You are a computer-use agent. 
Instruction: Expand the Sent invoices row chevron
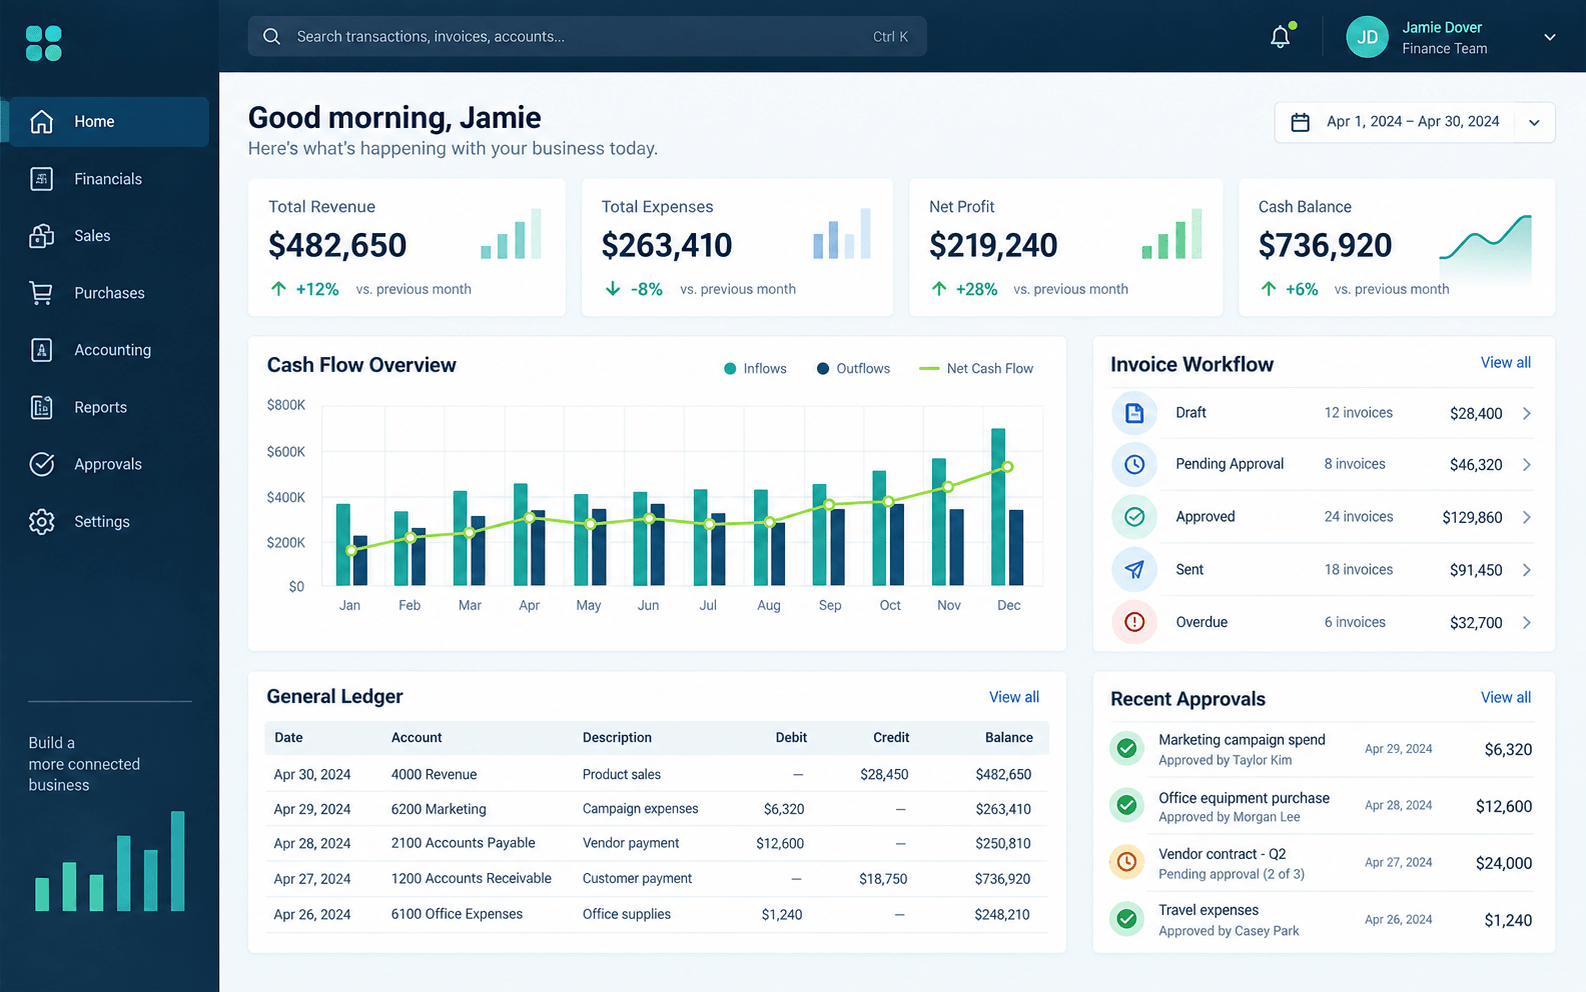1527,570
